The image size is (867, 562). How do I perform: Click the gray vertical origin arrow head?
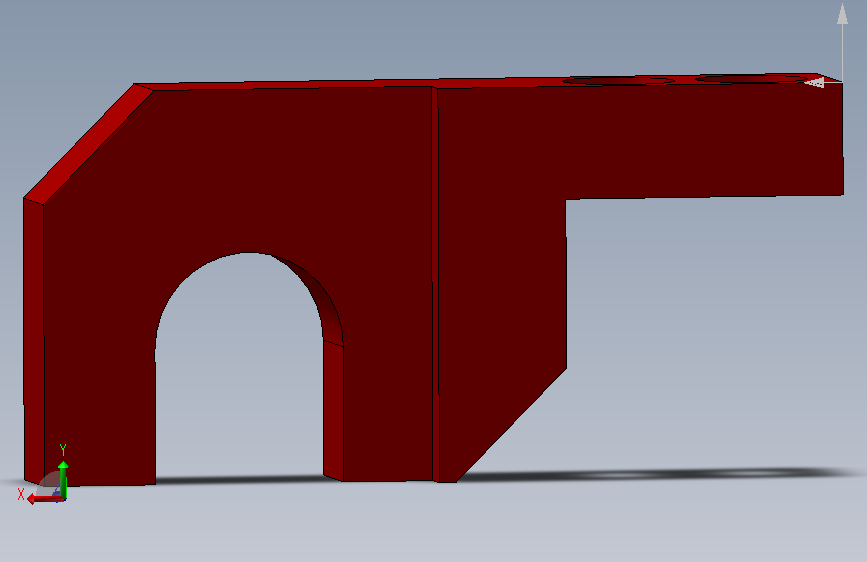842,14
